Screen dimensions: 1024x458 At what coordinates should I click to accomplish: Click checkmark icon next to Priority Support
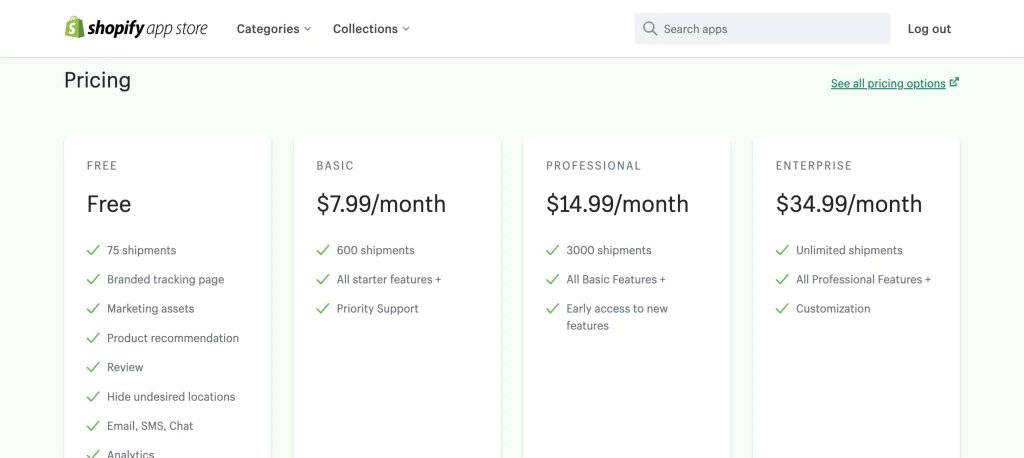pyautogui.click(x=323, y=308)
